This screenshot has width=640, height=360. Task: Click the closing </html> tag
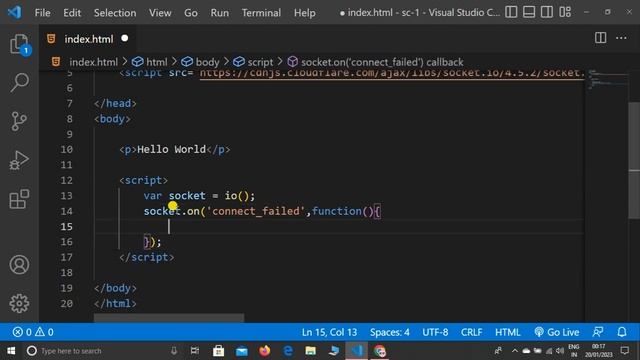(x=115, y=304)
